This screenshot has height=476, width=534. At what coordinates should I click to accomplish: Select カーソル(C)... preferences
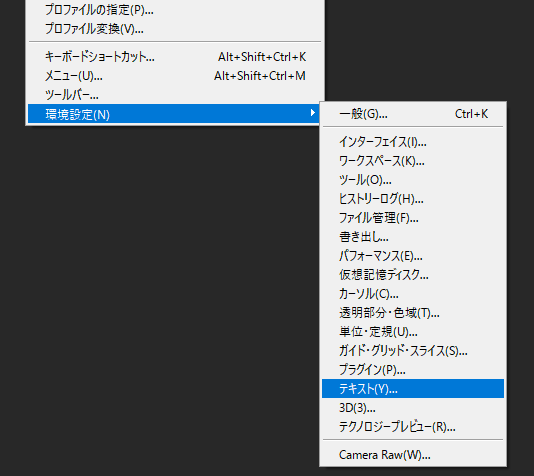[x=413, y=294]
